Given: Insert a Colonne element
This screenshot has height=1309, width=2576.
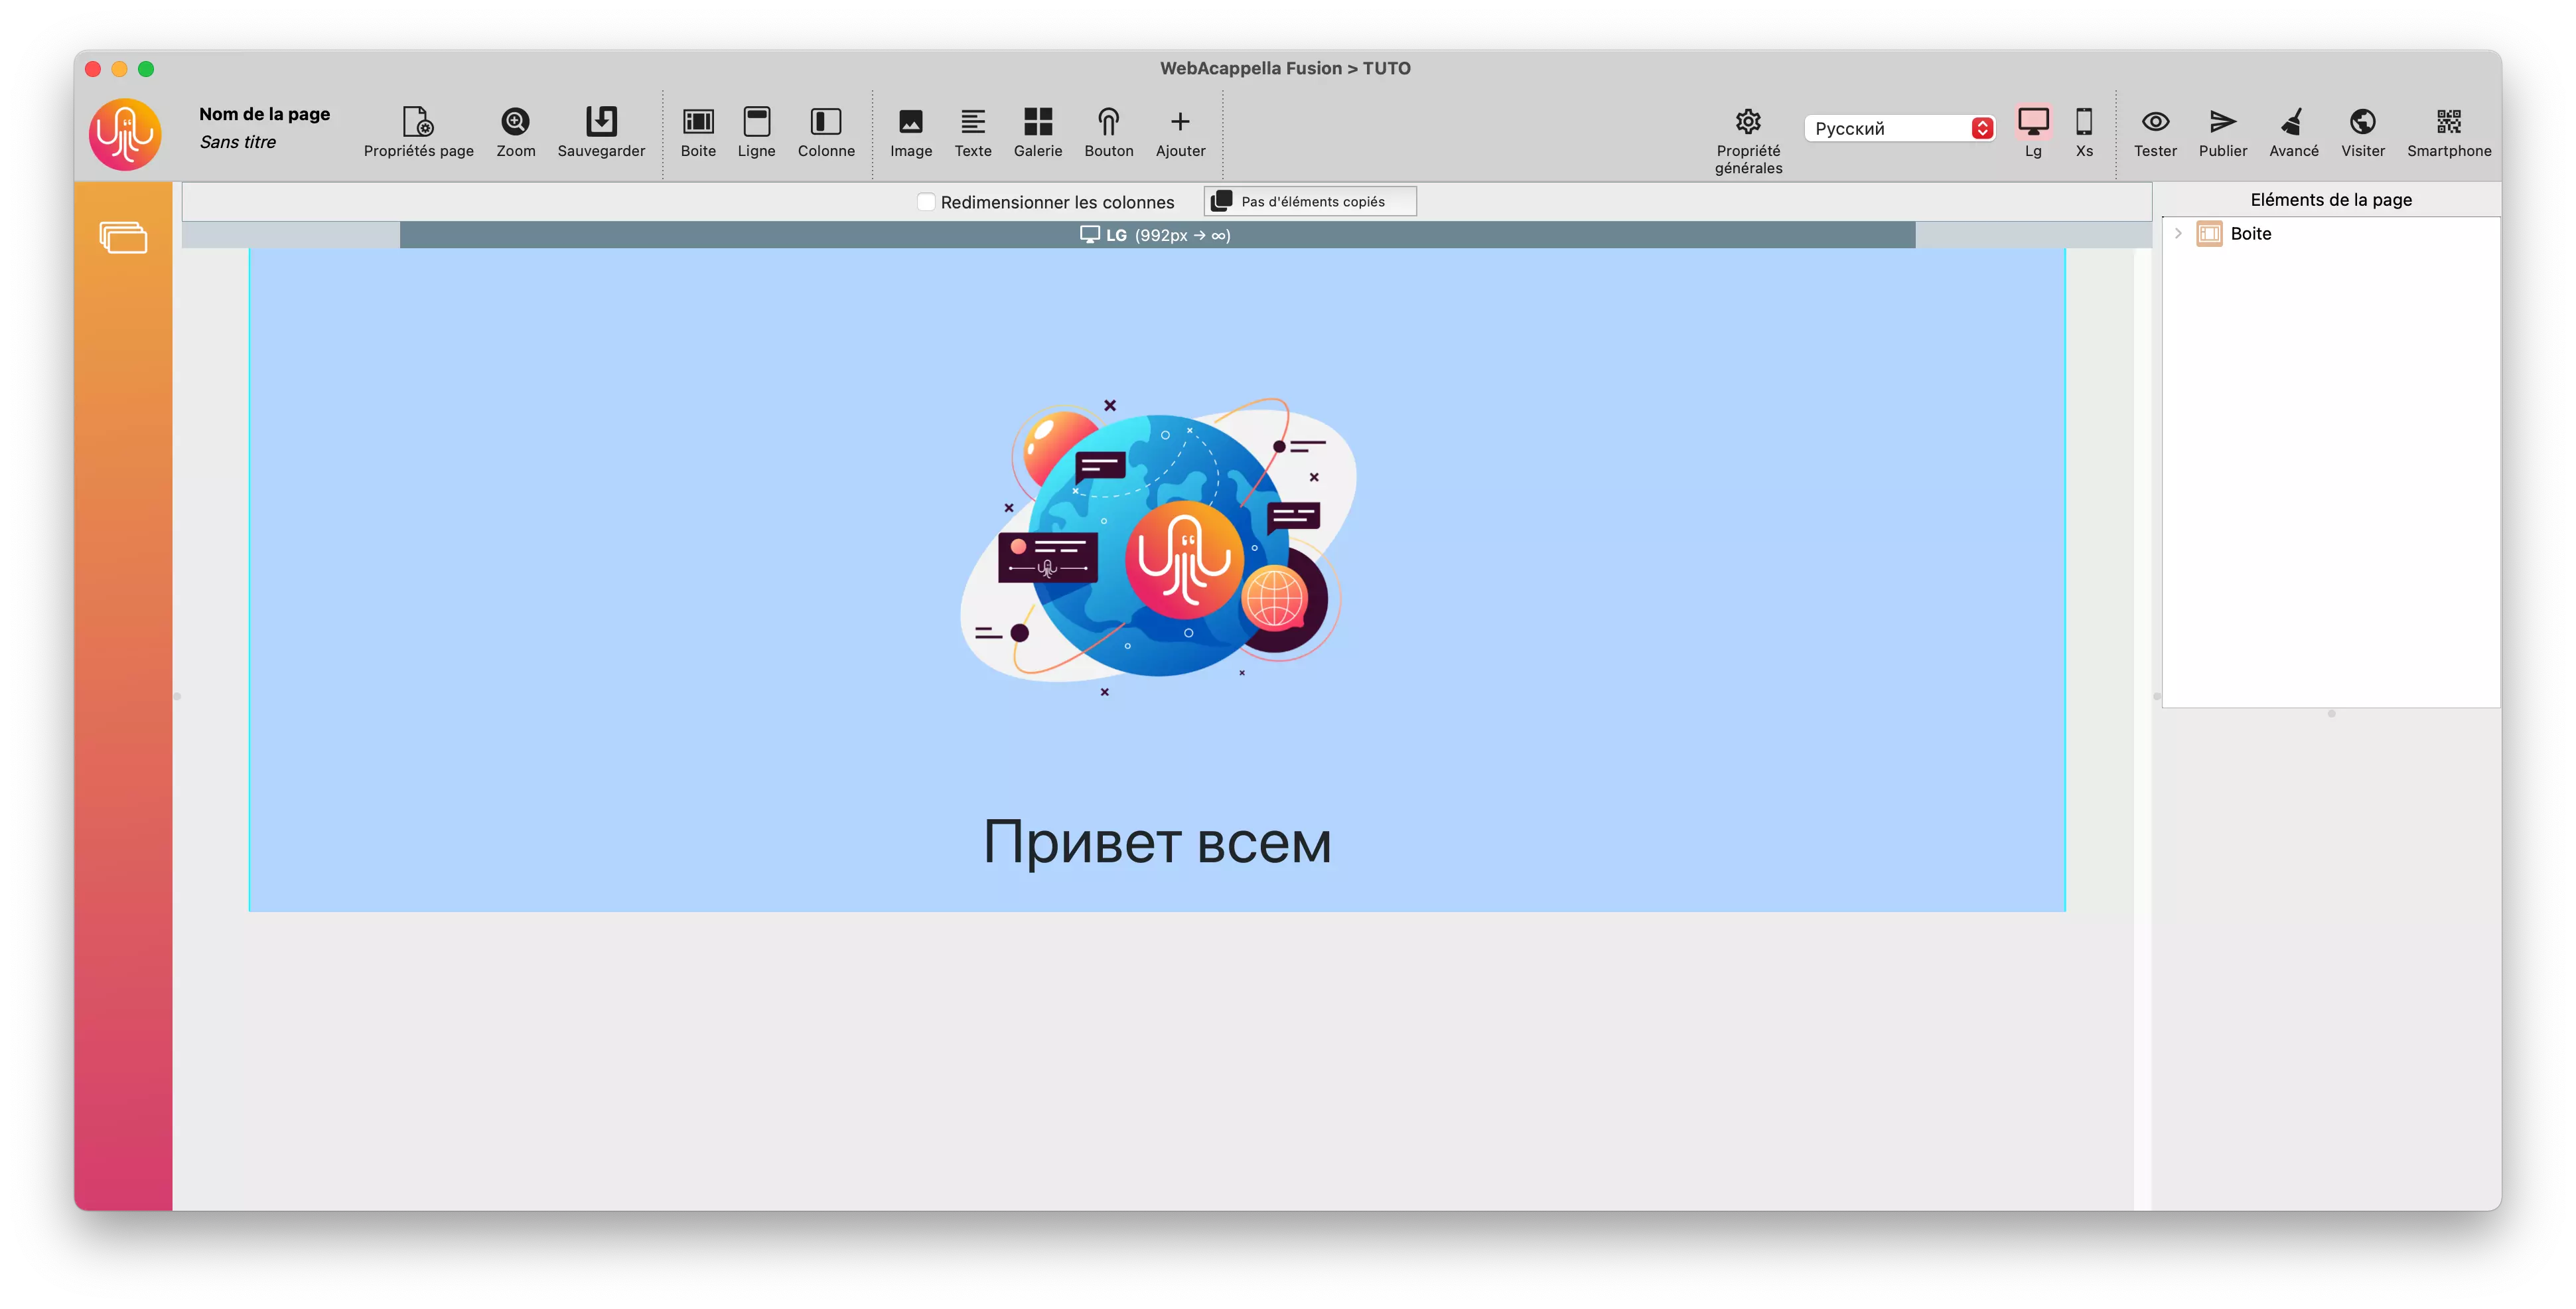Looking at the screenshot, I should click(x=826, y=133).
